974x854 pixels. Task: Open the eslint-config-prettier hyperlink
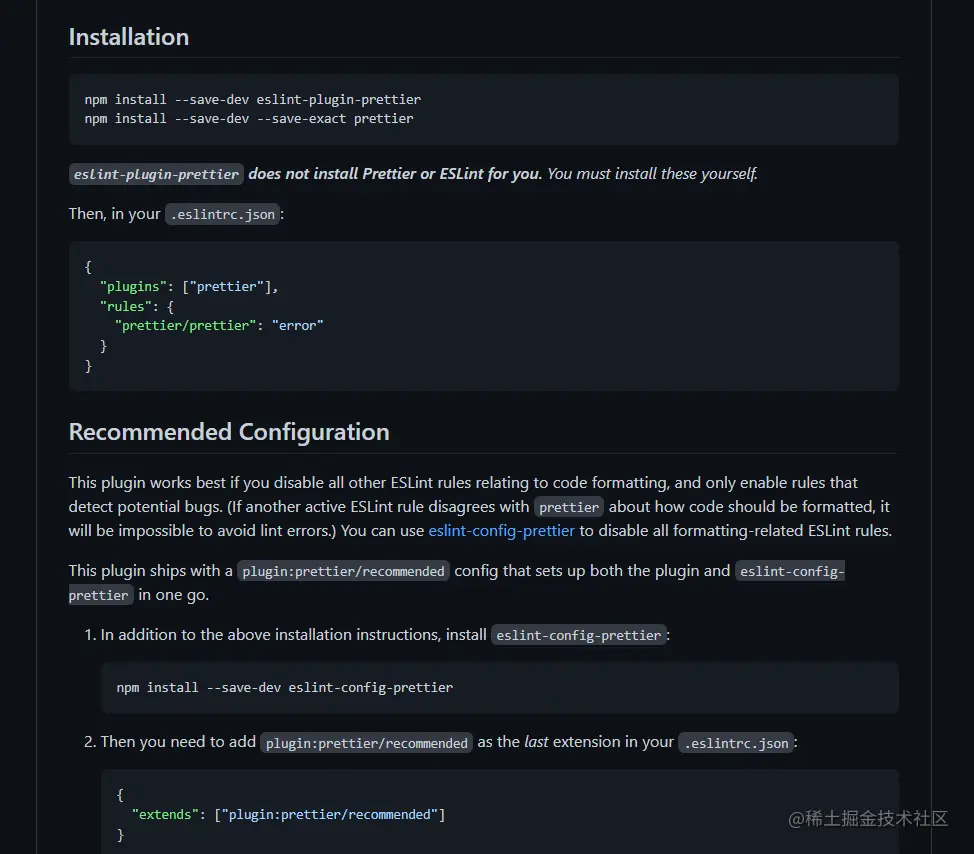501,531
